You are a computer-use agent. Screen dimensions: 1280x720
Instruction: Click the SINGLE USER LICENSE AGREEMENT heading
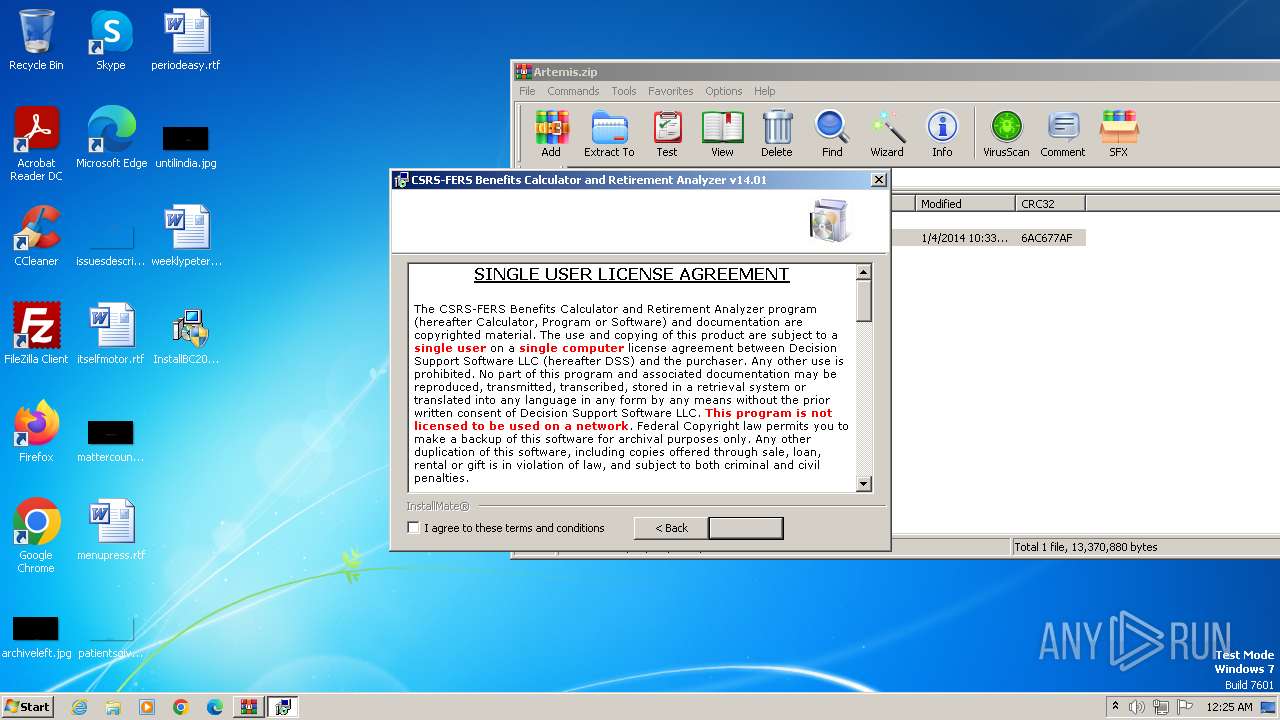[631, 274]
